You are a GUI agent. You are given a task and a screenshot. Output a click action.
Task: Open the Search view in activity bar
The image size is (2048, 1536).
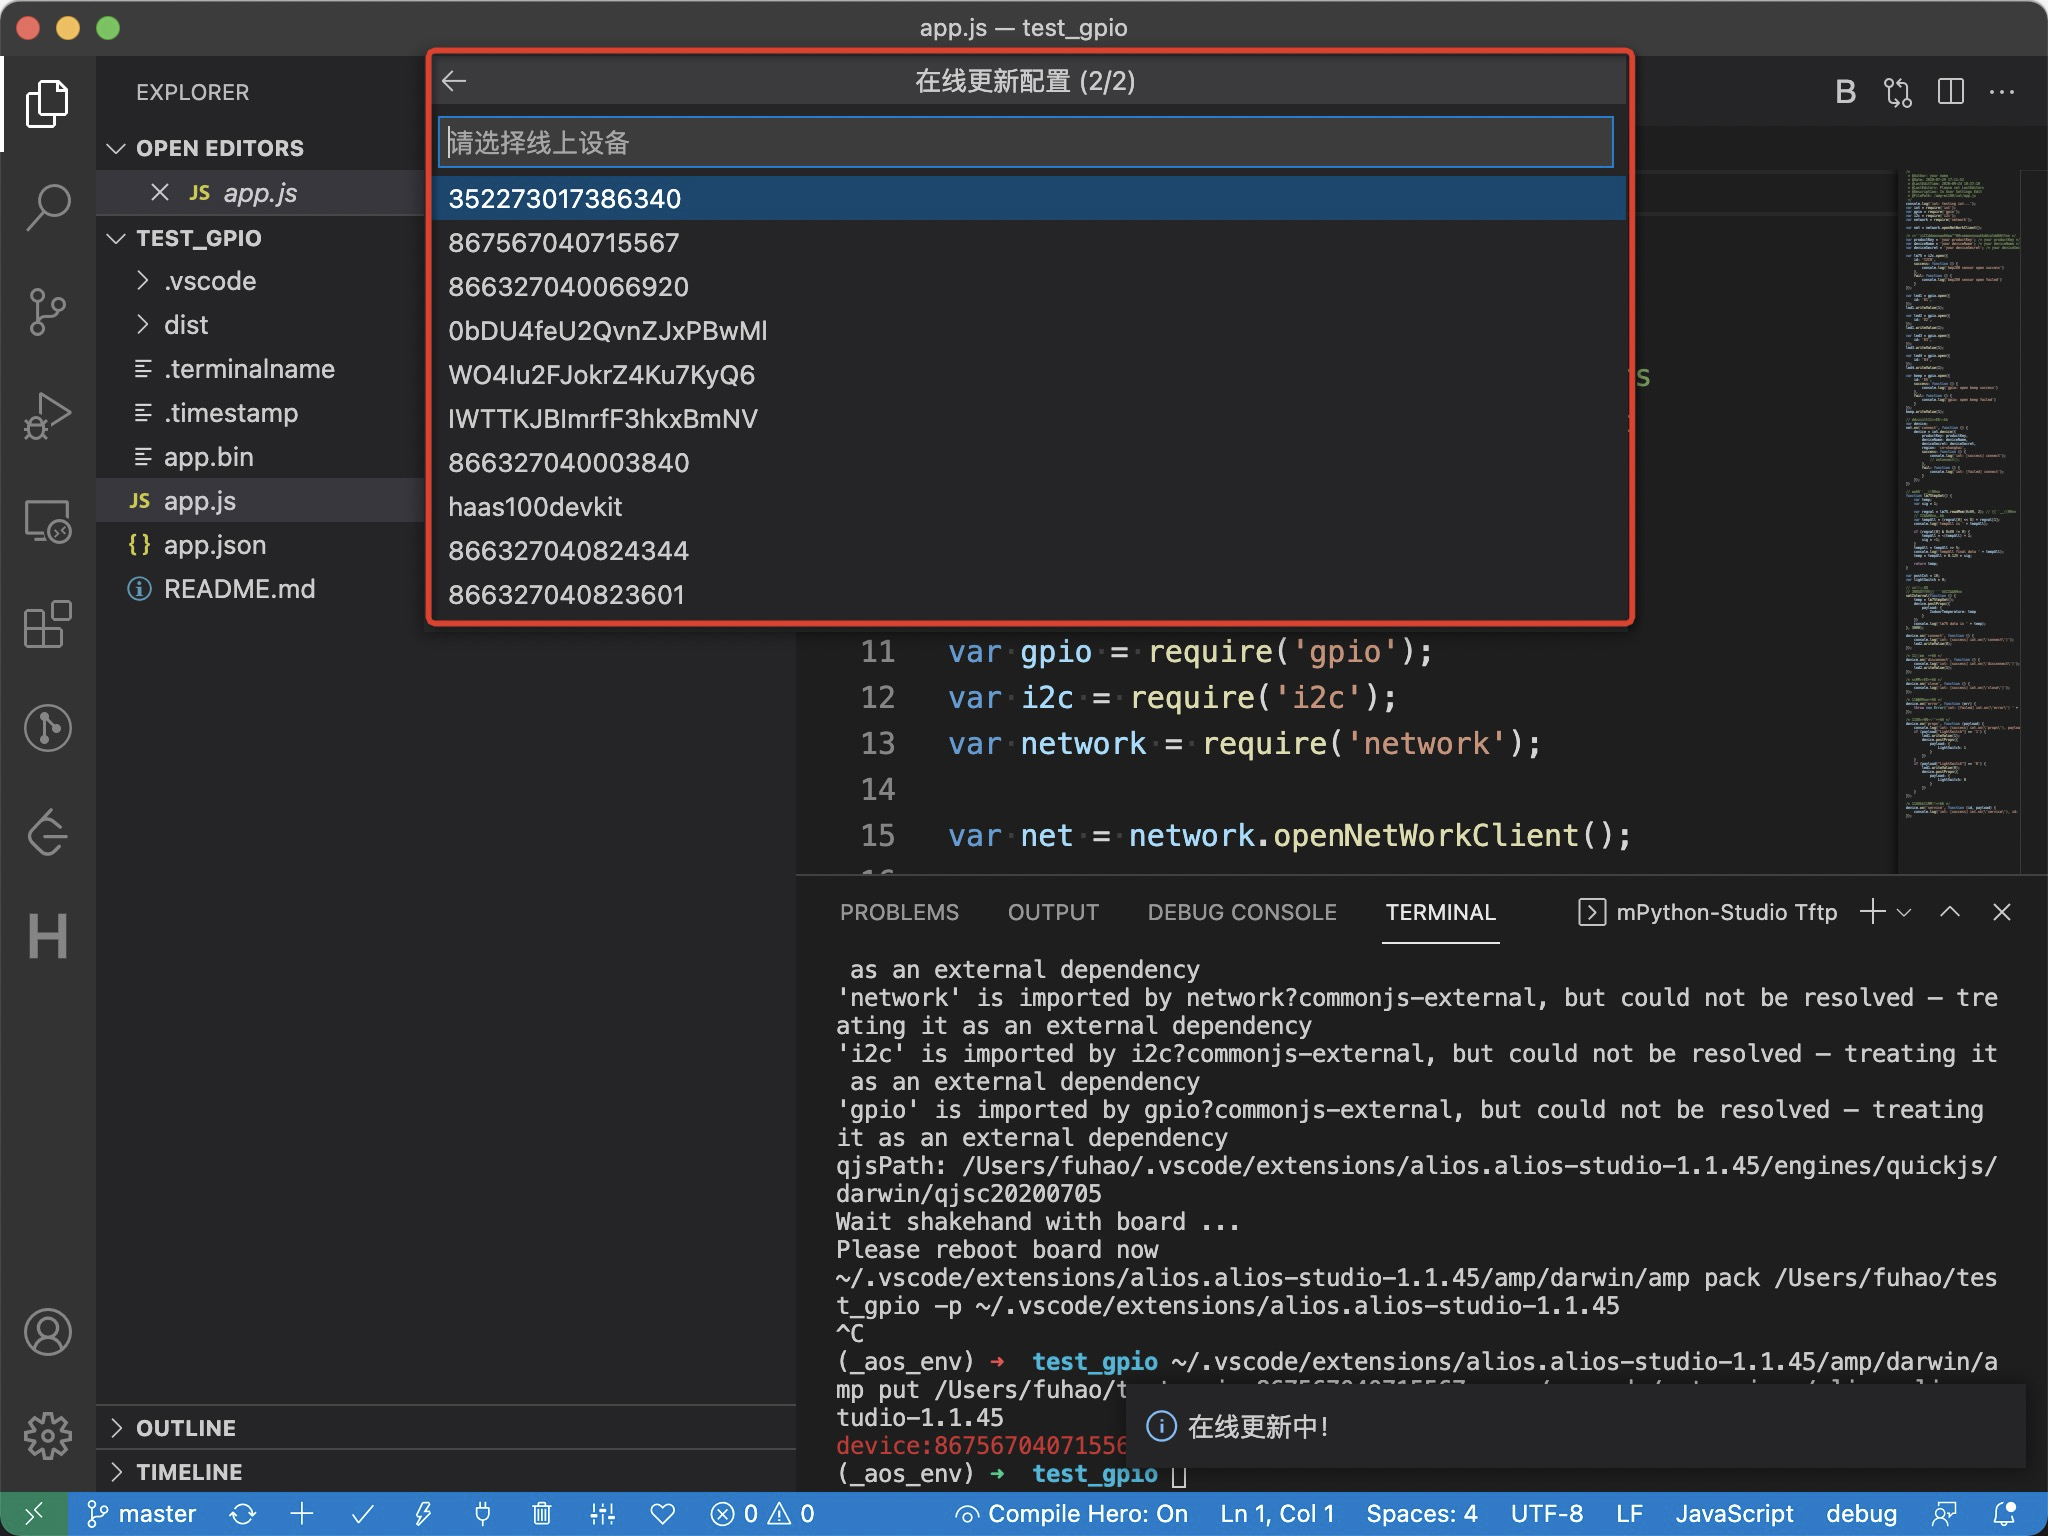47,208
